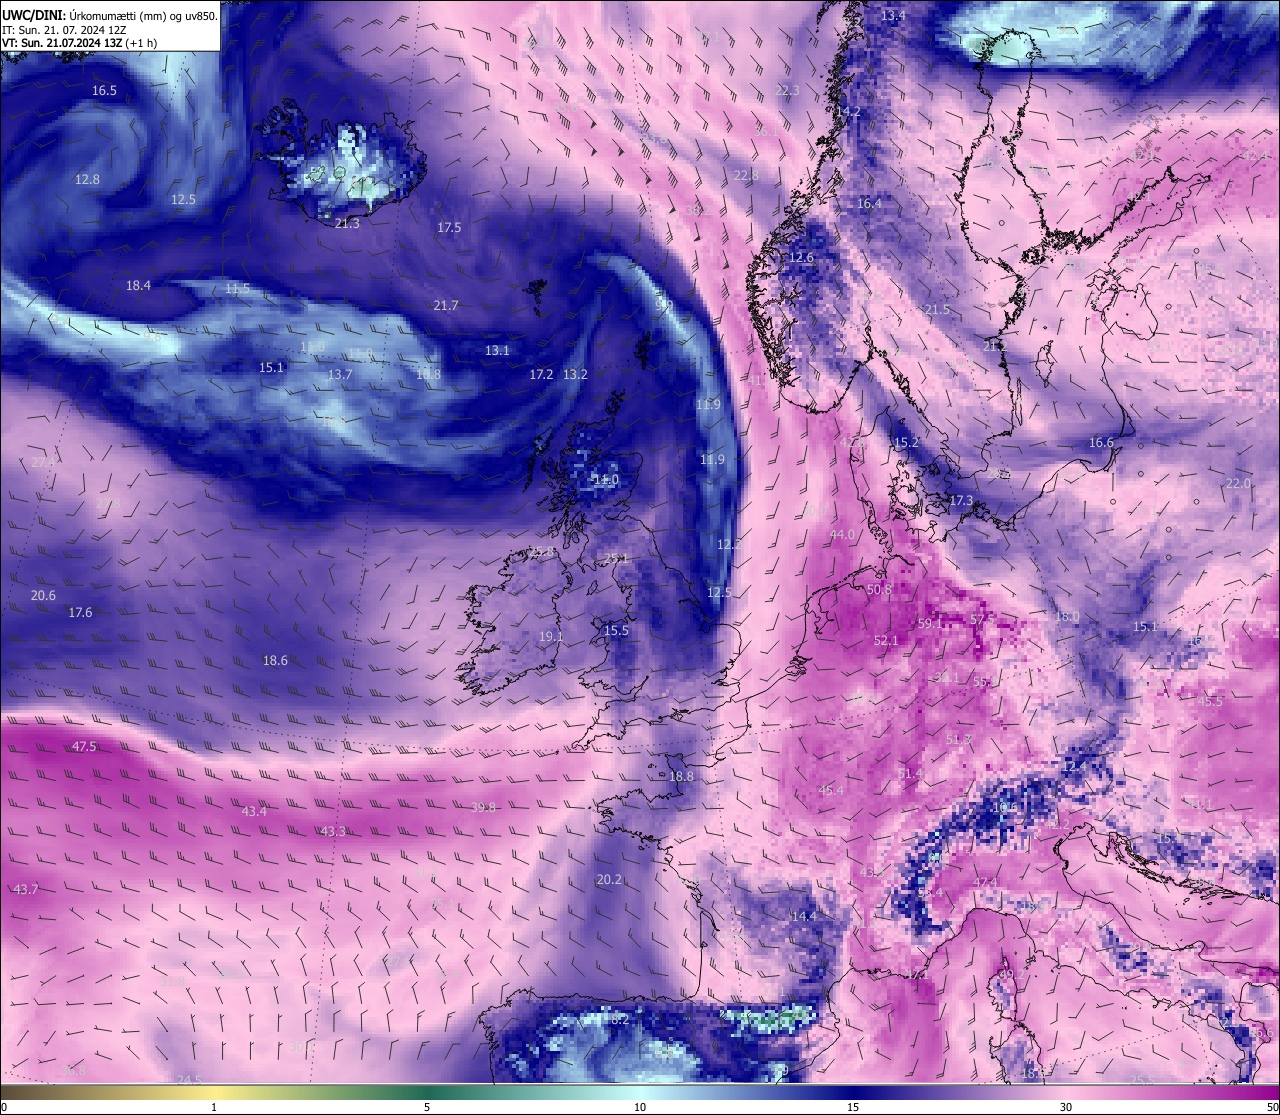Click the 16.5 value near top-left corner
Viewport: 1280px width, 1115px height.
[105, 91]
